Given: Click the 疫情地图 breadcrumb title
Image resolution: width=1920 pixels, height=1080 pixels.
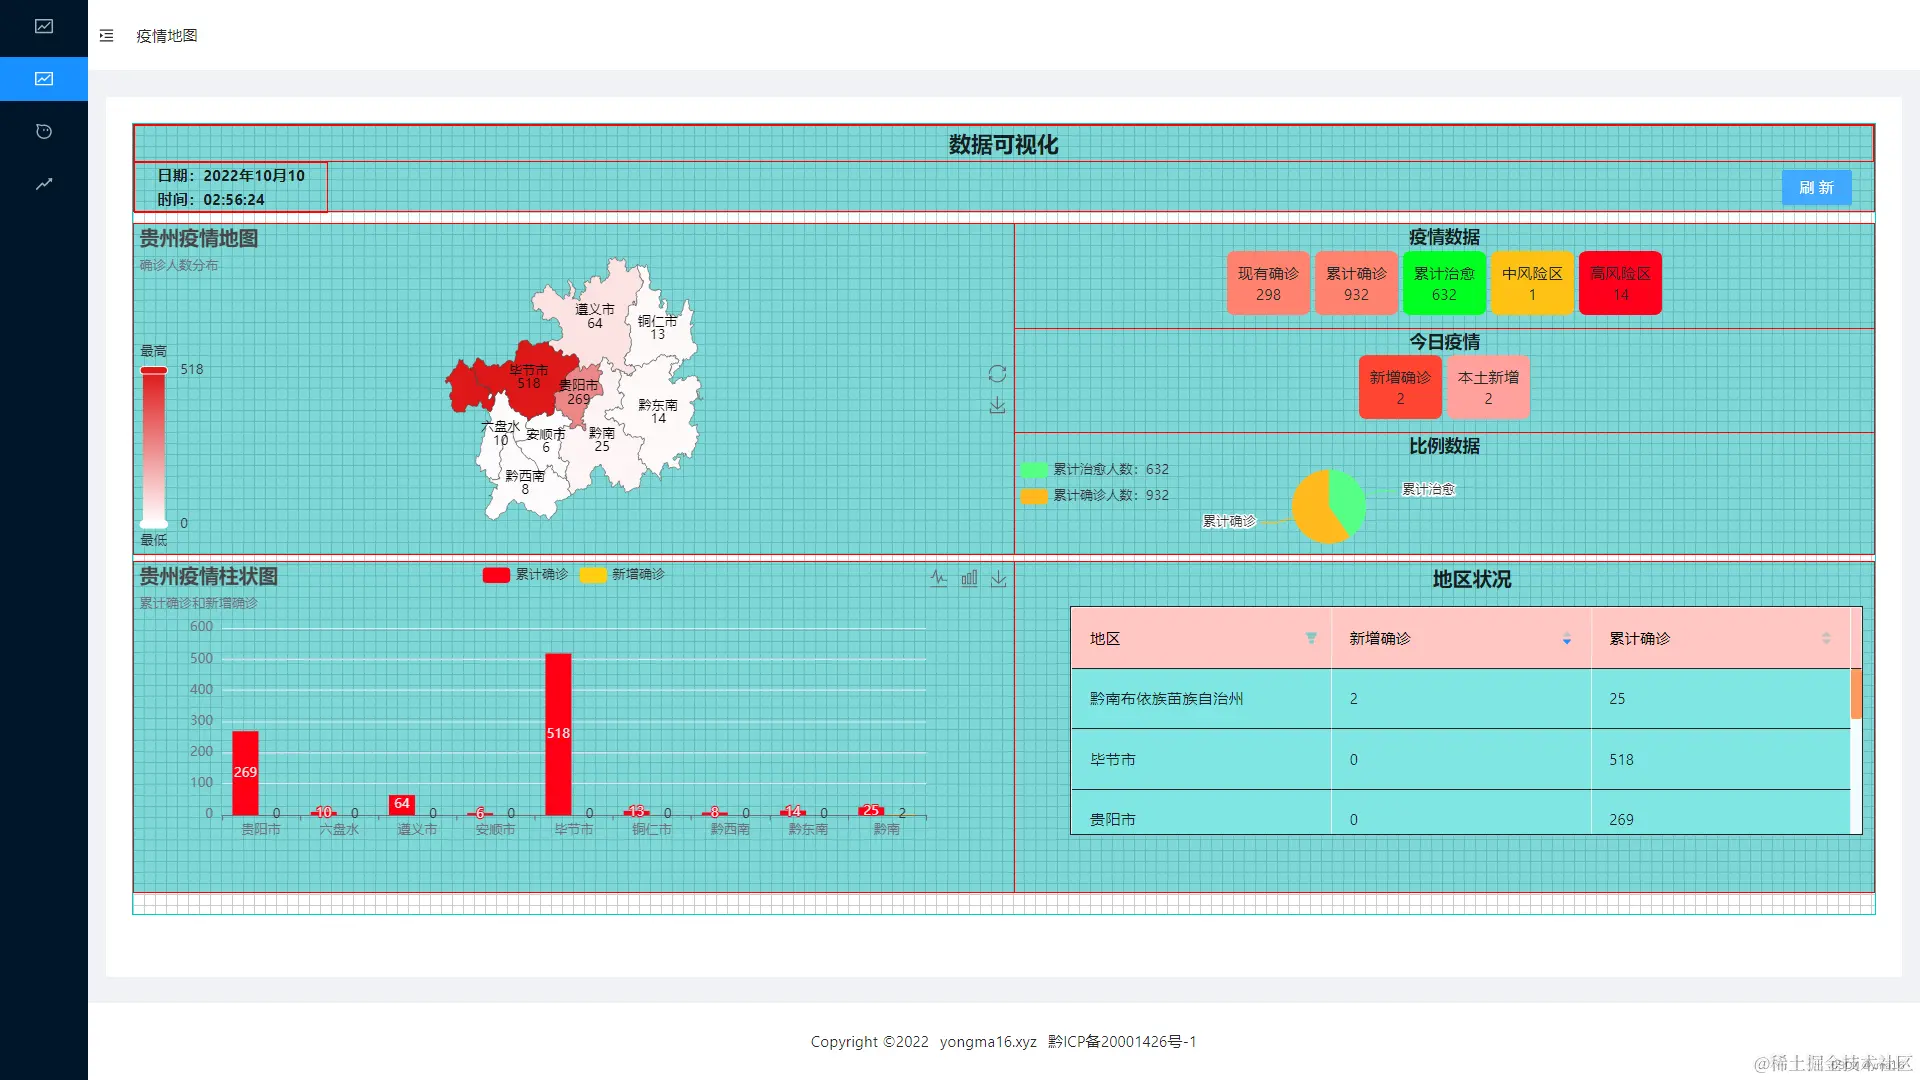Looking at the screenshot, I should (x=167, y=36).
